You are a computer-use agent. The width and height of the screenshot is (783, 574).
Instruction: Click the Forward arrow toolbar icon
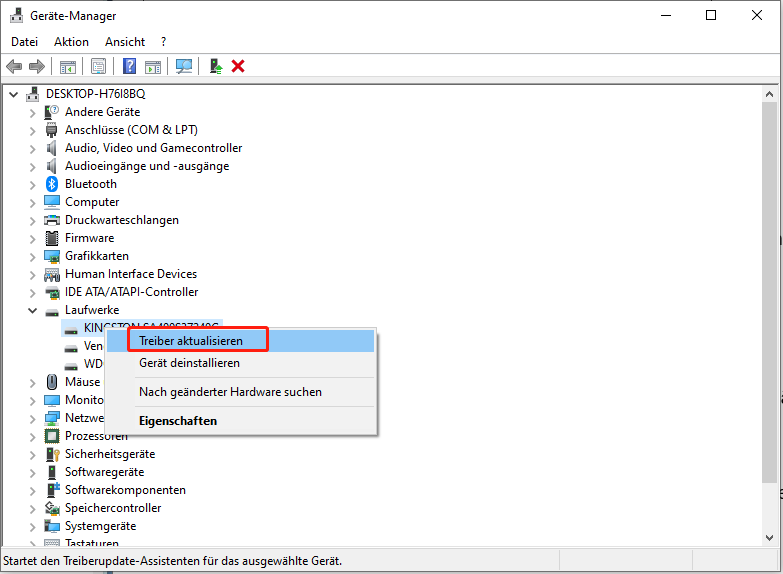(x=37, y=66)
